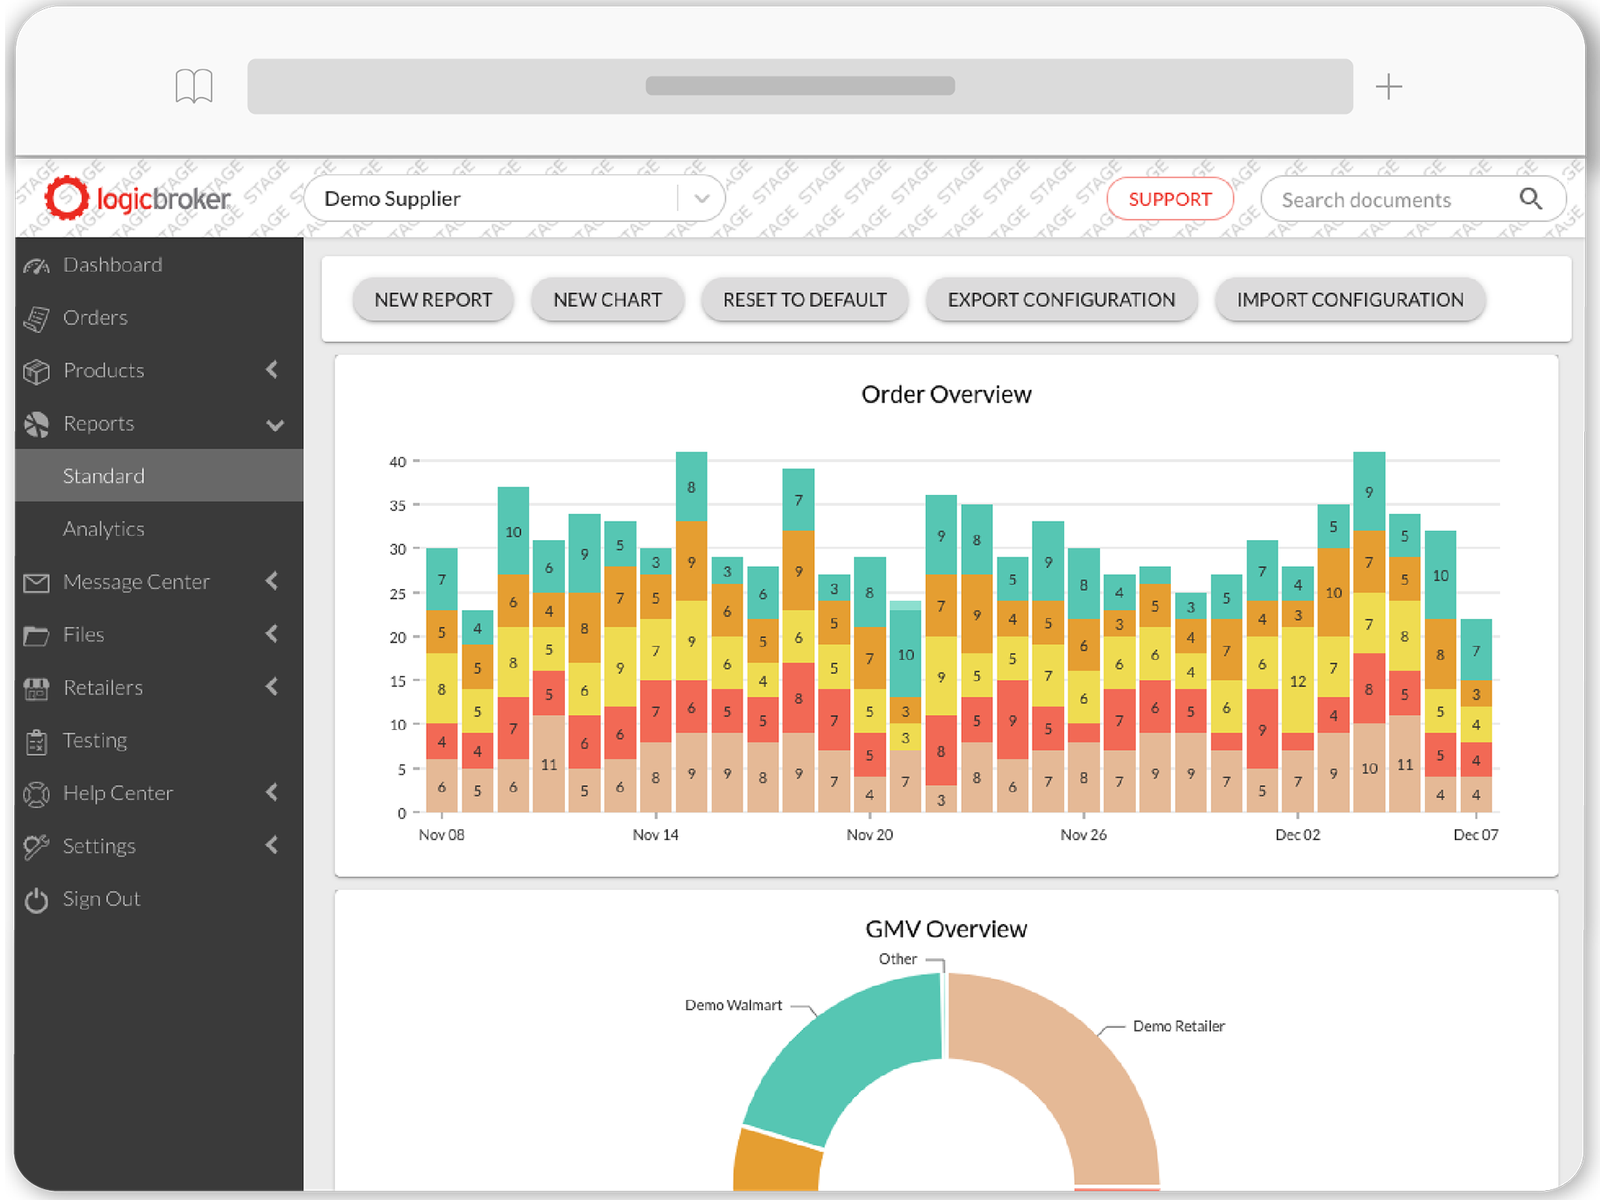This screenshot has height=1200, width=1600.
Task: Click the logicbroker logo
Action: (138, 198)
